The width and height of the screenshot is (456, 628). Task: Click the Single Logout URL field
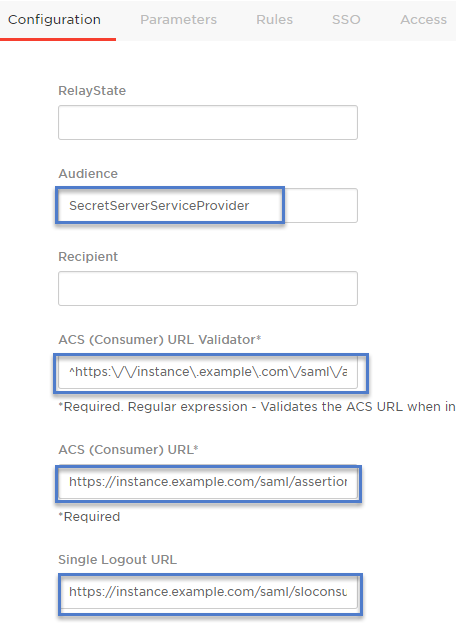click(x=208, y=592)
